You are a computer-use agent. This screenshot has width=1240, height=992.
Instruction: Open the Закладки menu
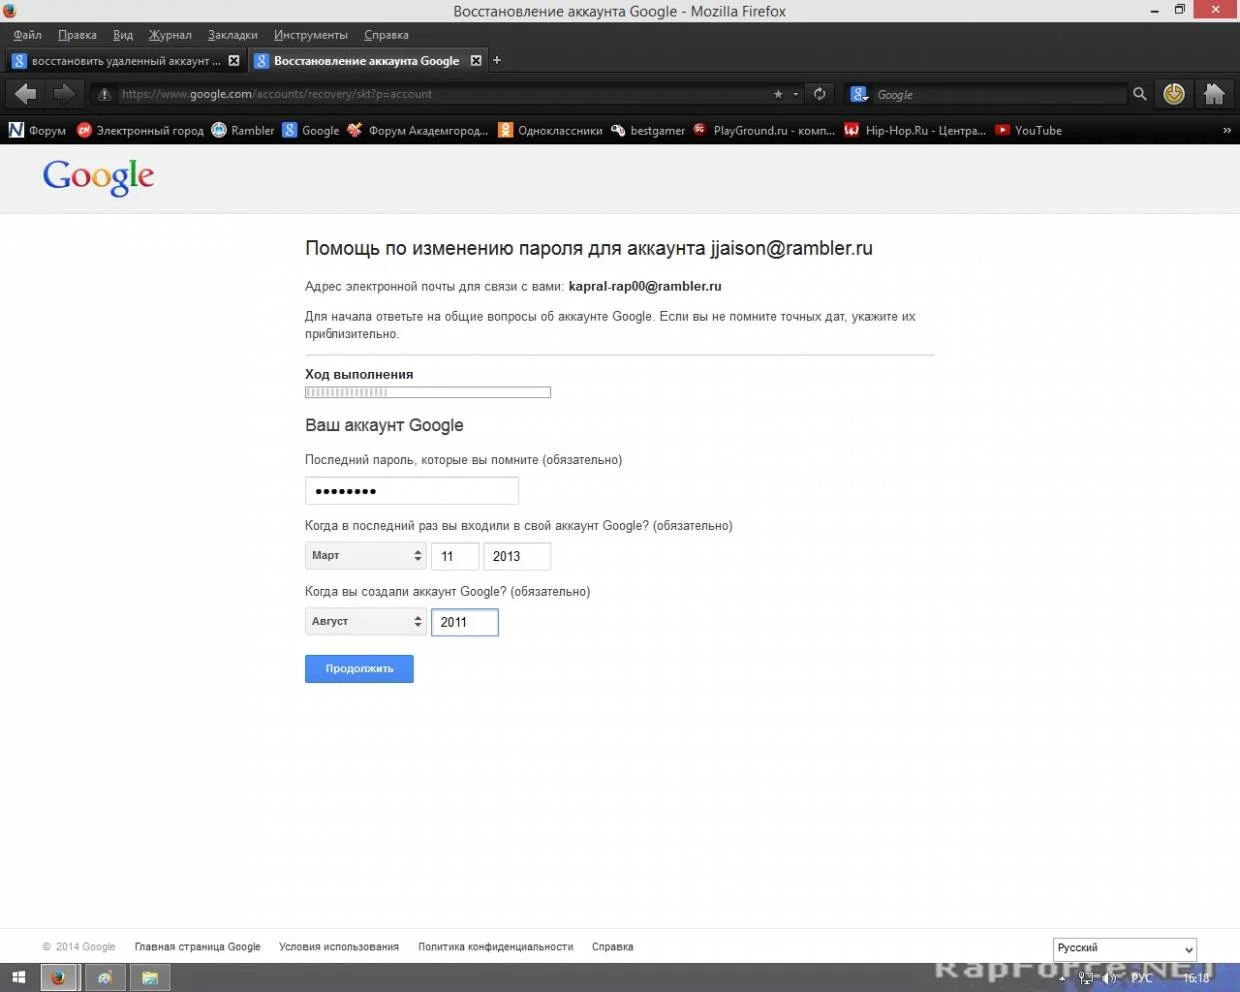pos(233,35)
